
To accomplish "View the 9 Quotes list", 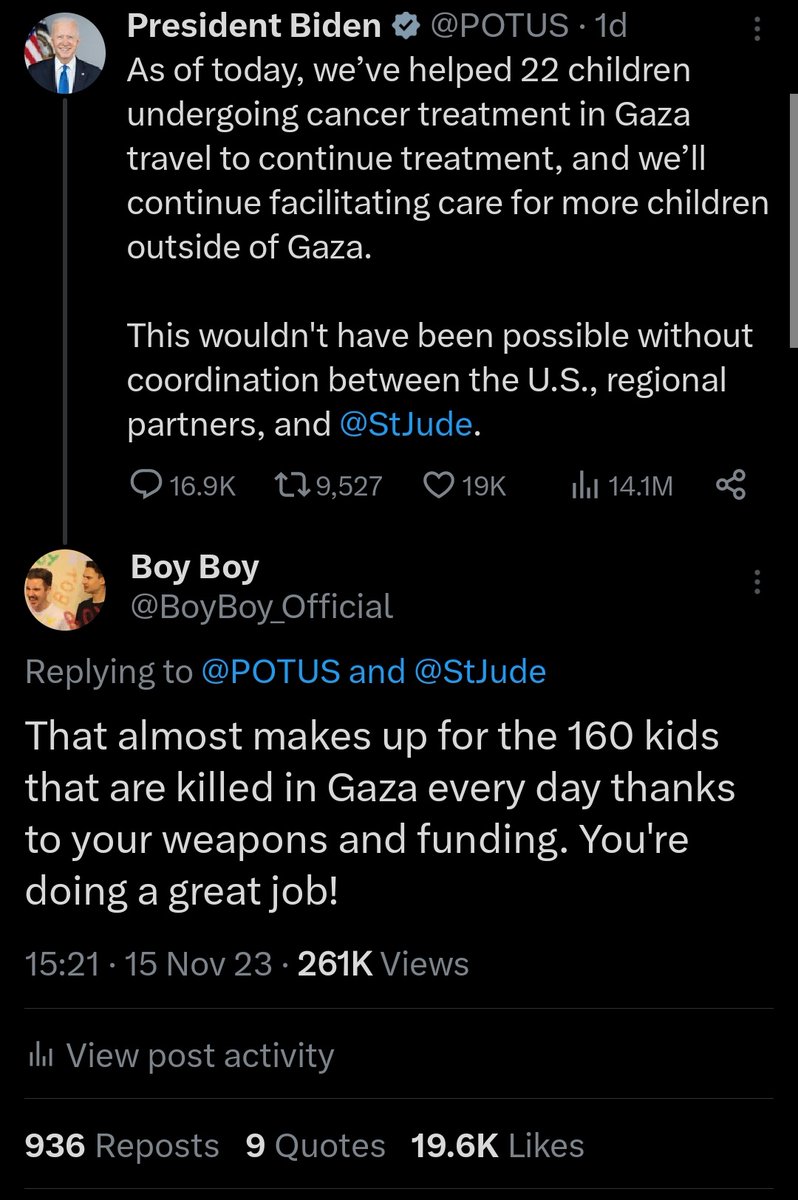I will coord(315,1146).
